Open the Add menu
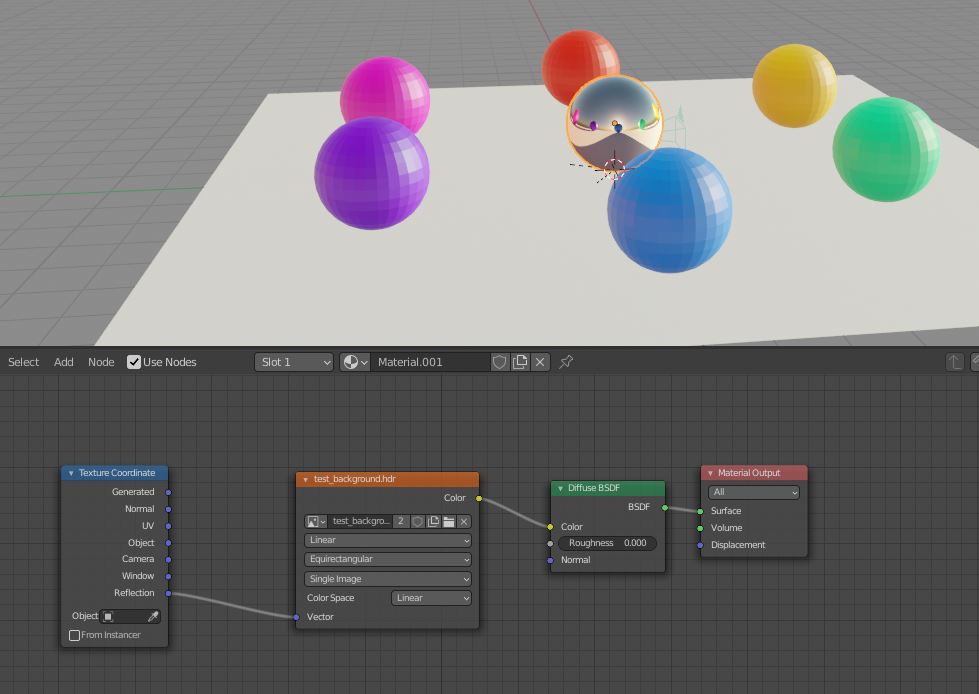 (63, 362)
